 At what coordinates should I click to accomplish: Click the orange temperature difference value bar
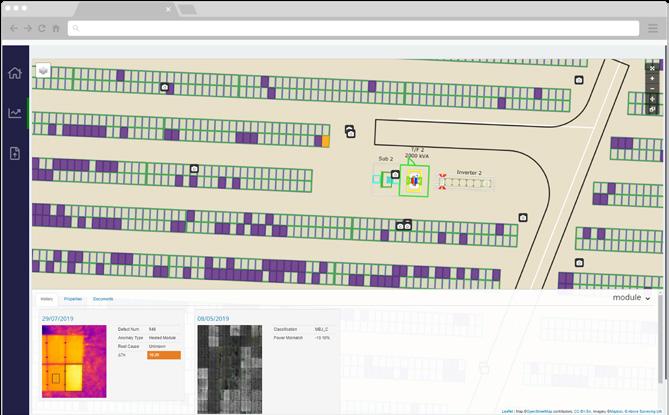tap(164, 355)
